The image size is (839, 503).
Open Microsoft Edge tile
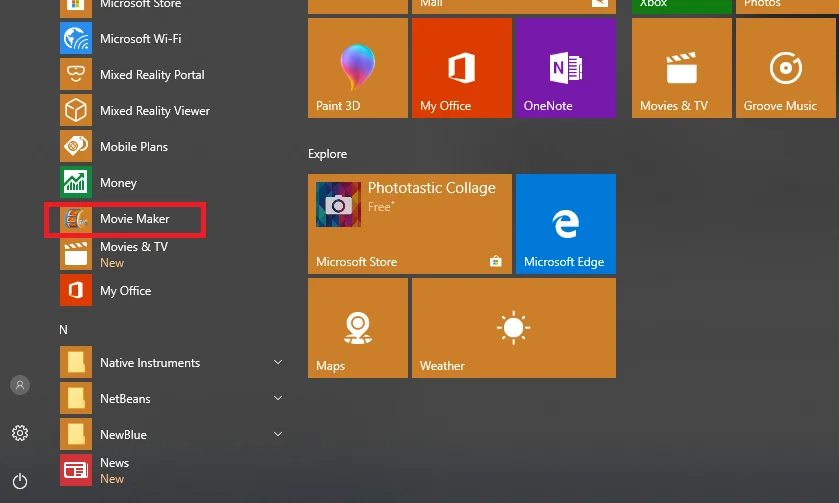click(566, 224)
